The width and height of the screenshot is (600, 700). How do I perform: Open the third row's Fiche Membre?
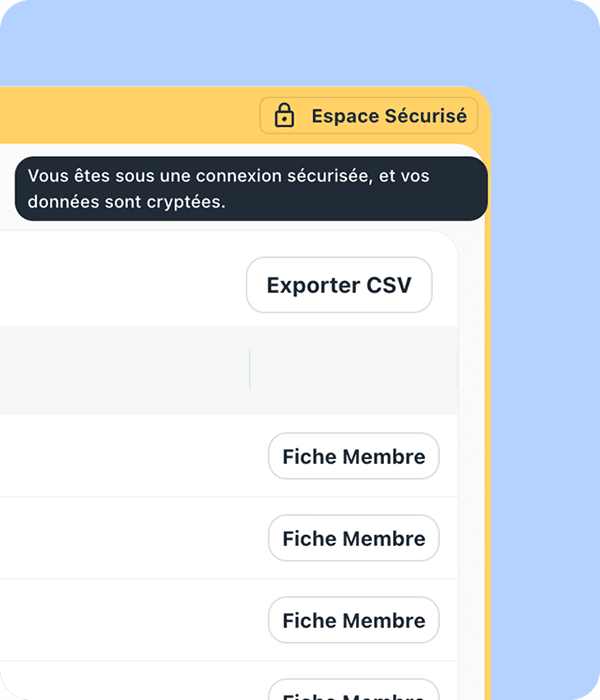pos(353,621)
